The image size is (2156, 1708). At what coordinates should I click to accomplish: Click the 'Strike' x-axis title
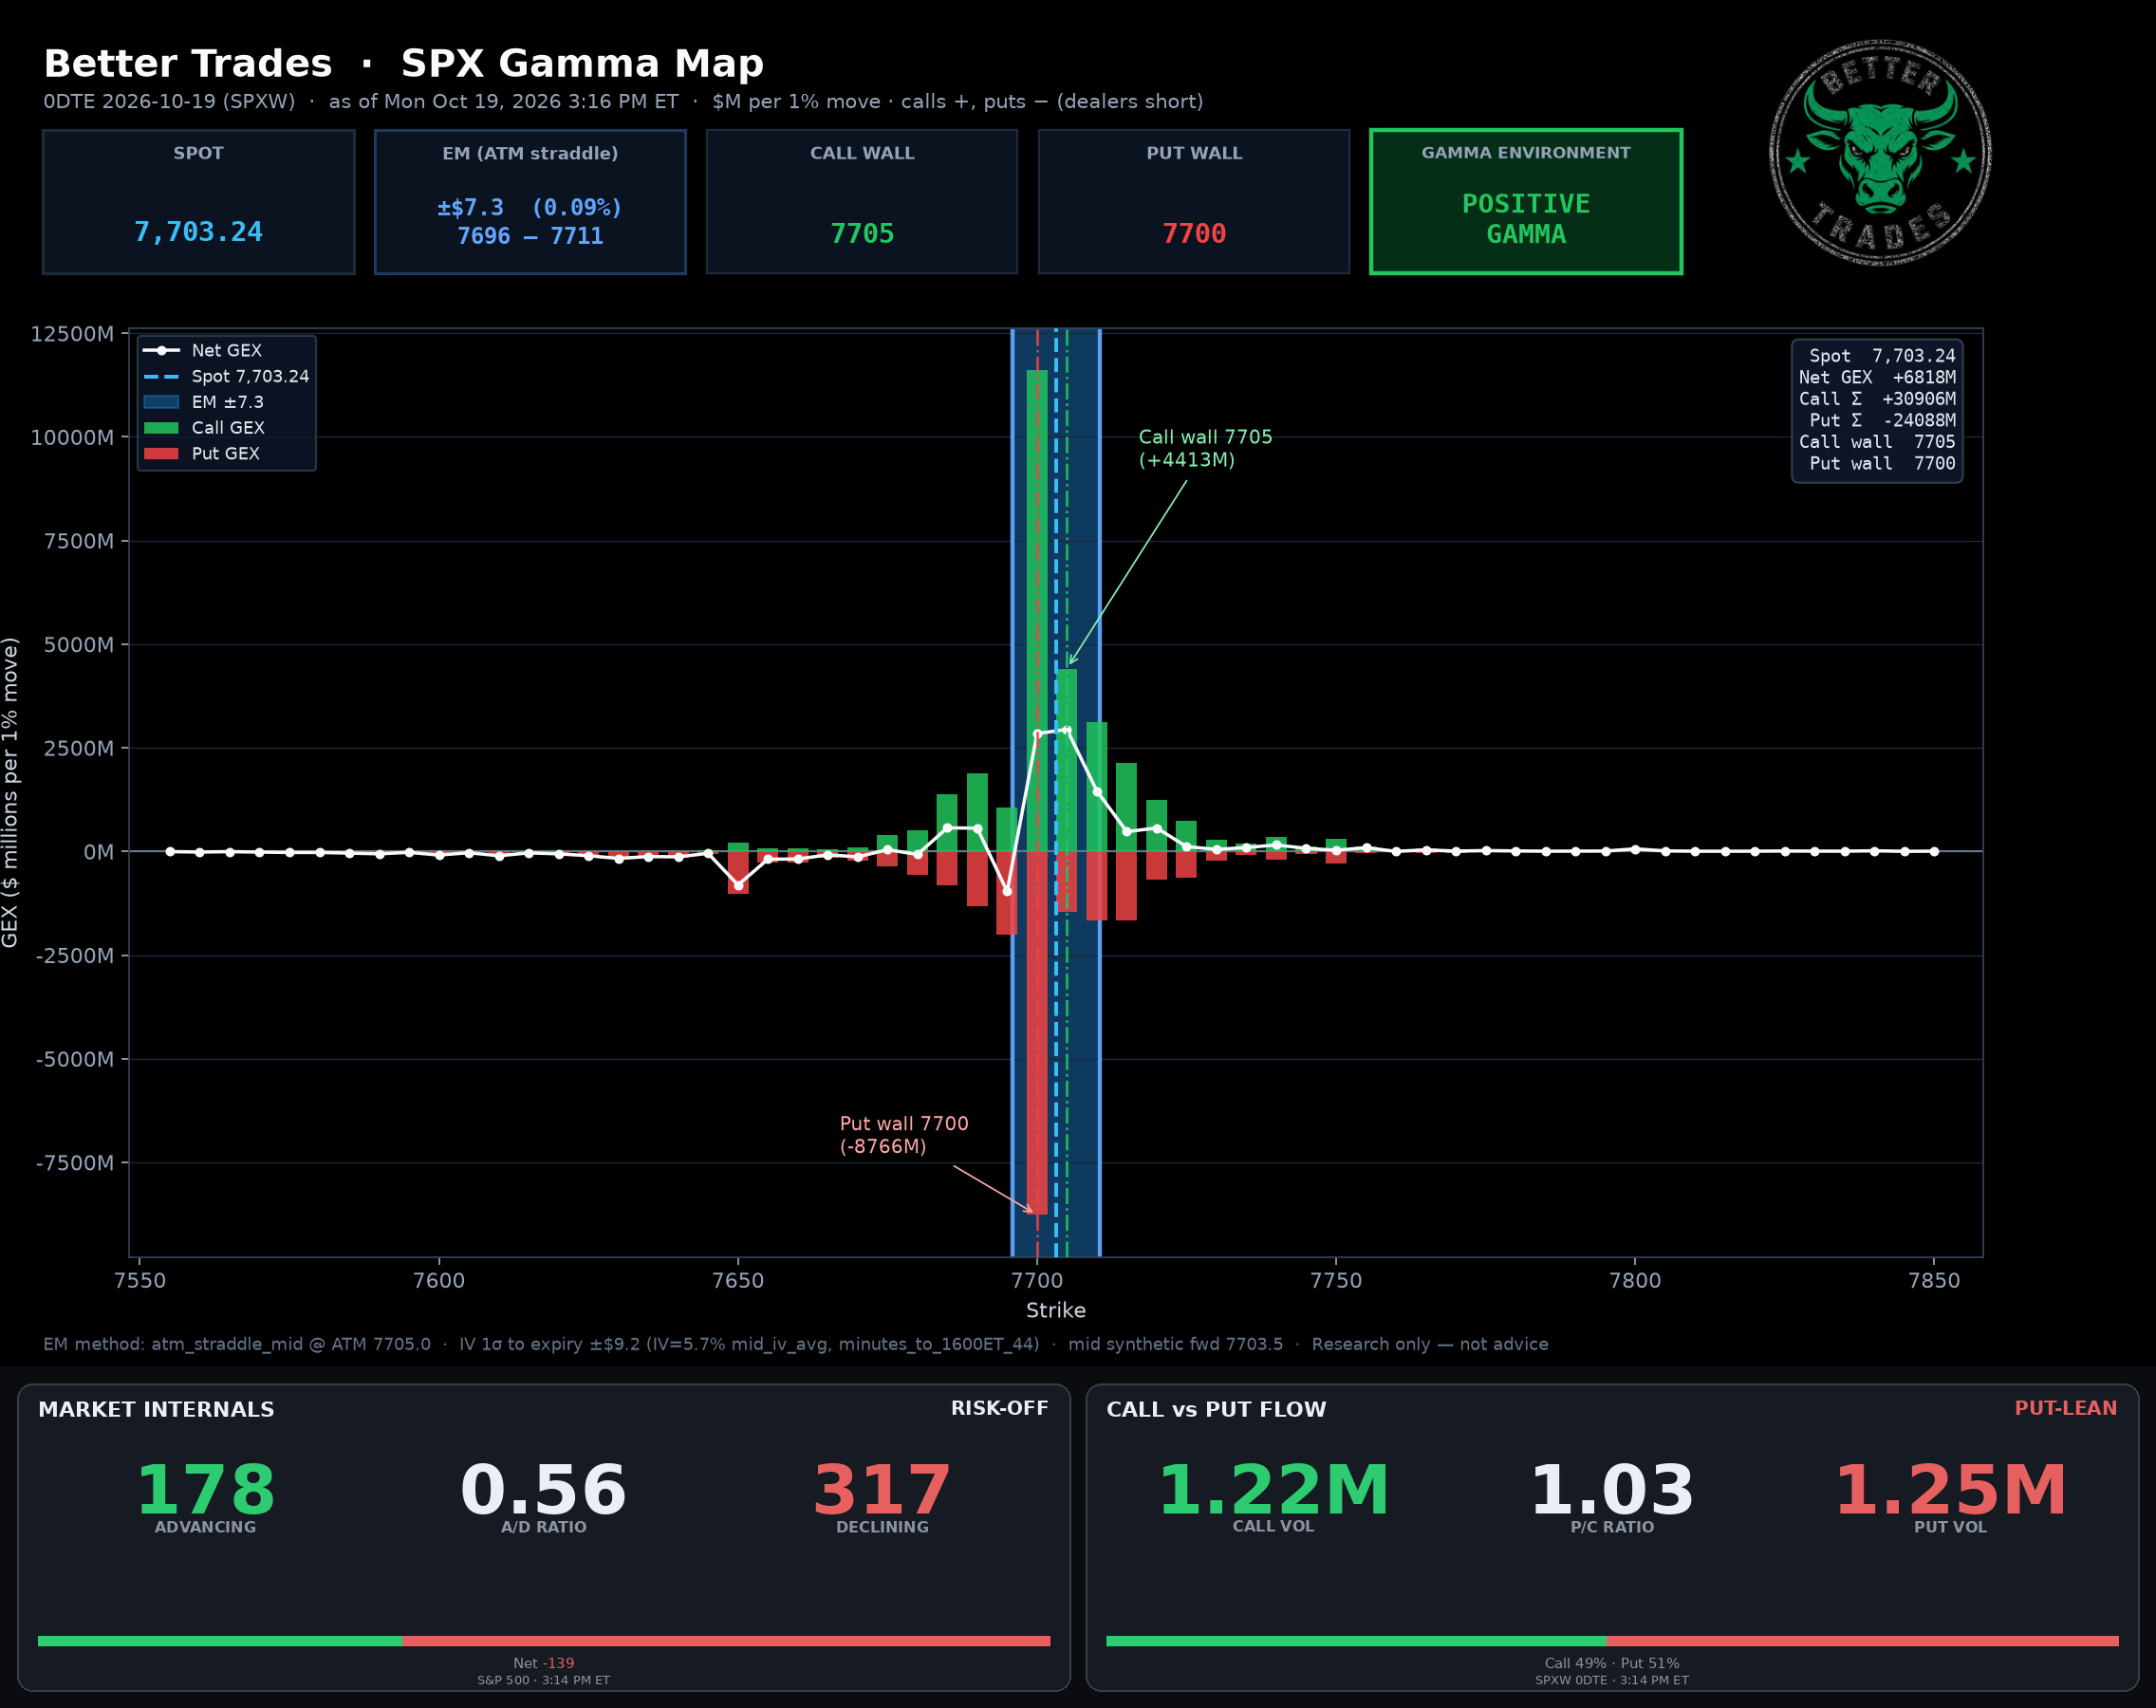tap(1056, 1310)
